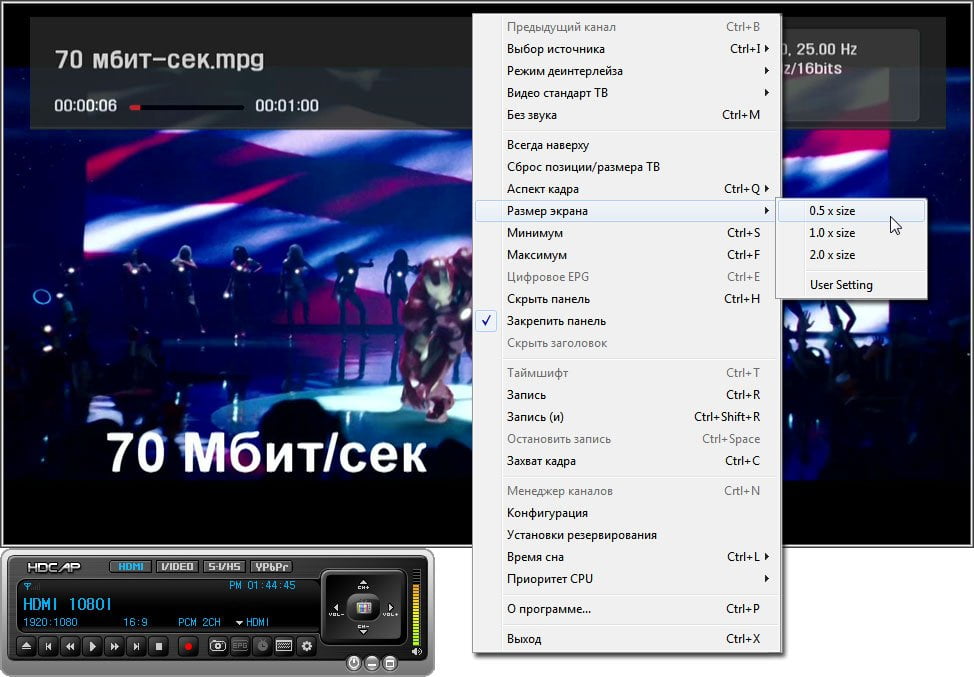The width and height of the screenshot is (974, 677).
Task: Click the round full-screen window button on HDCAP
Action: [389, 663]
